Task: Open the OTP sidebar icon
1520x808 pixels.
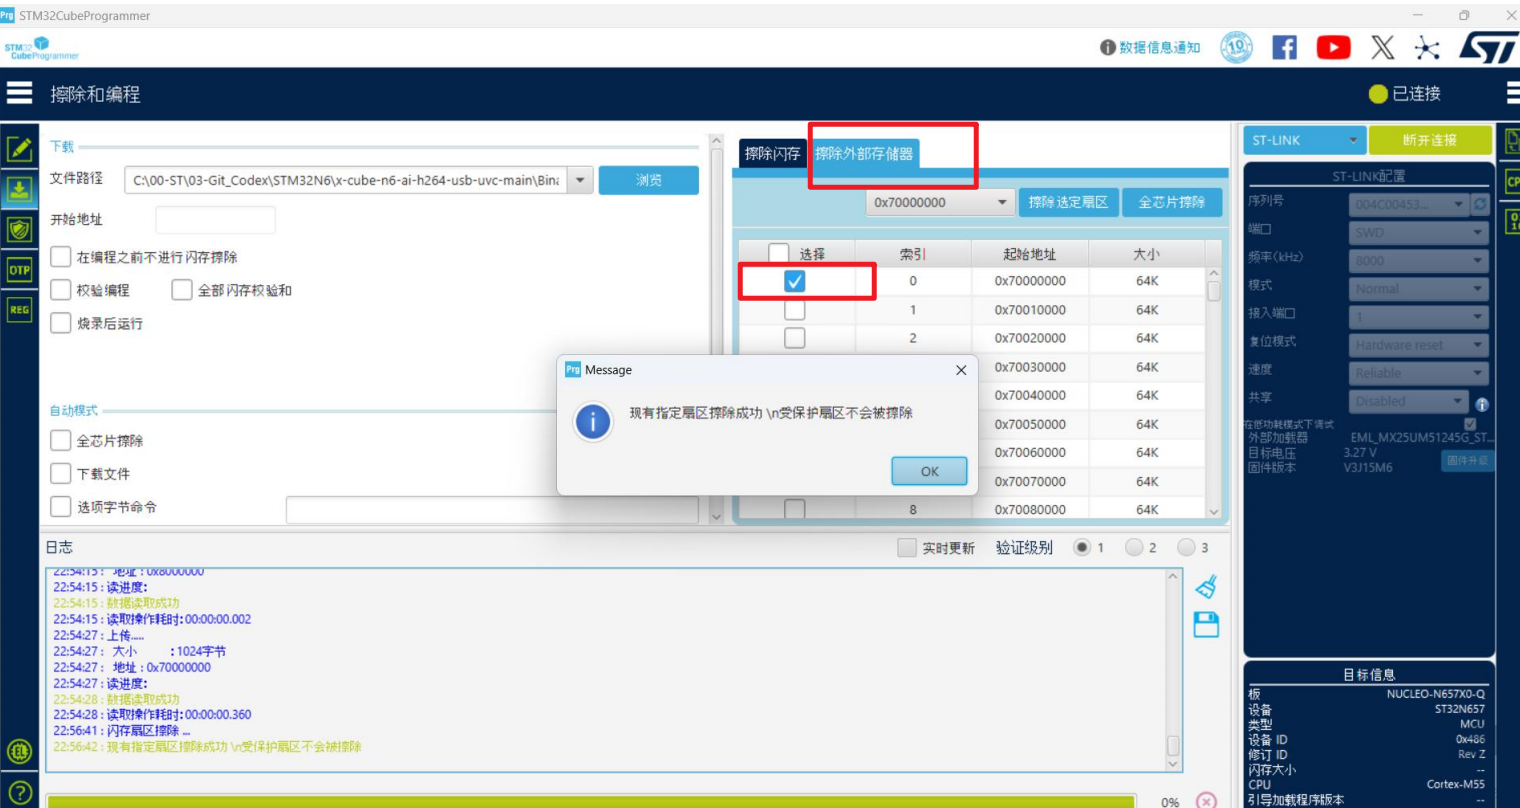Action: 19,270
